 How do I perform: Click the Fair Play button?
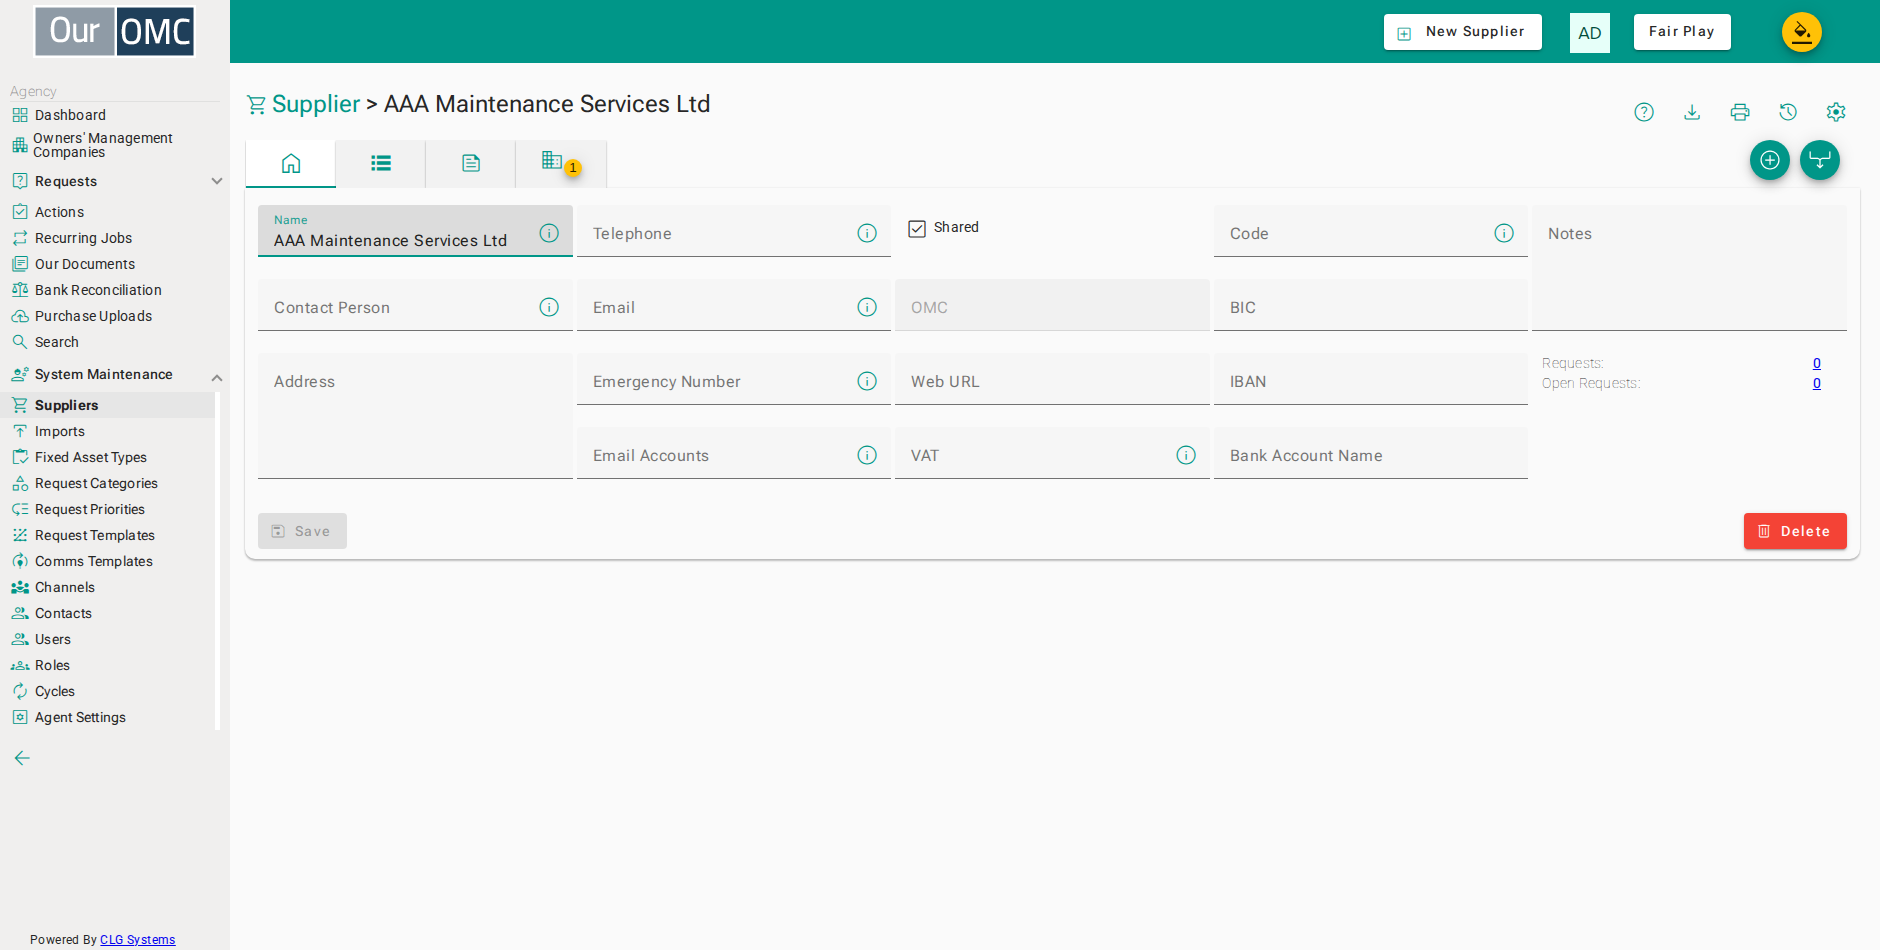tap(1682, 32)
